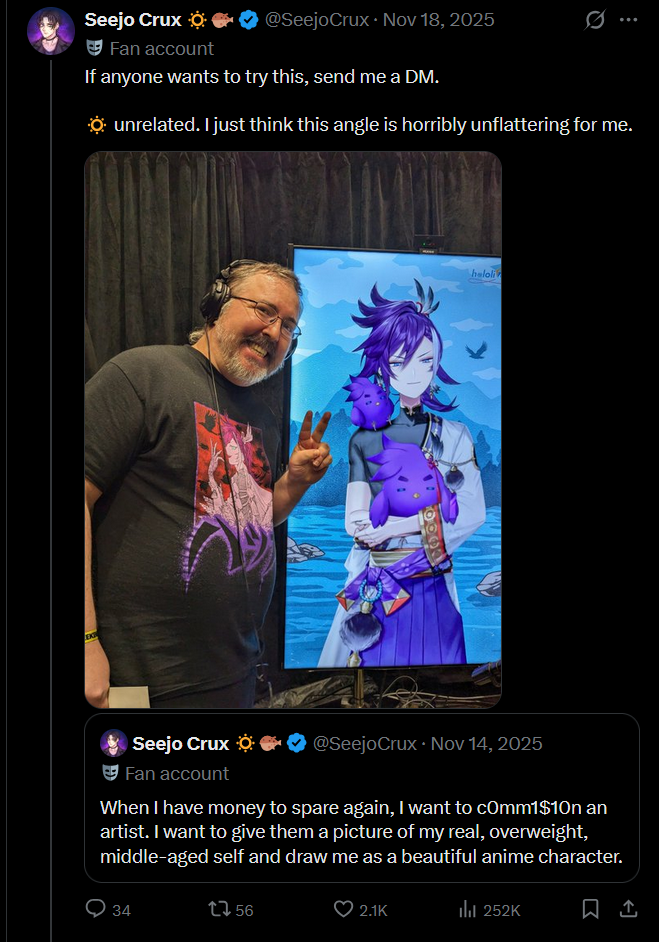Click the Fan account label on main post
Screen dimensions: 659x942
click(x=162, y=49)
